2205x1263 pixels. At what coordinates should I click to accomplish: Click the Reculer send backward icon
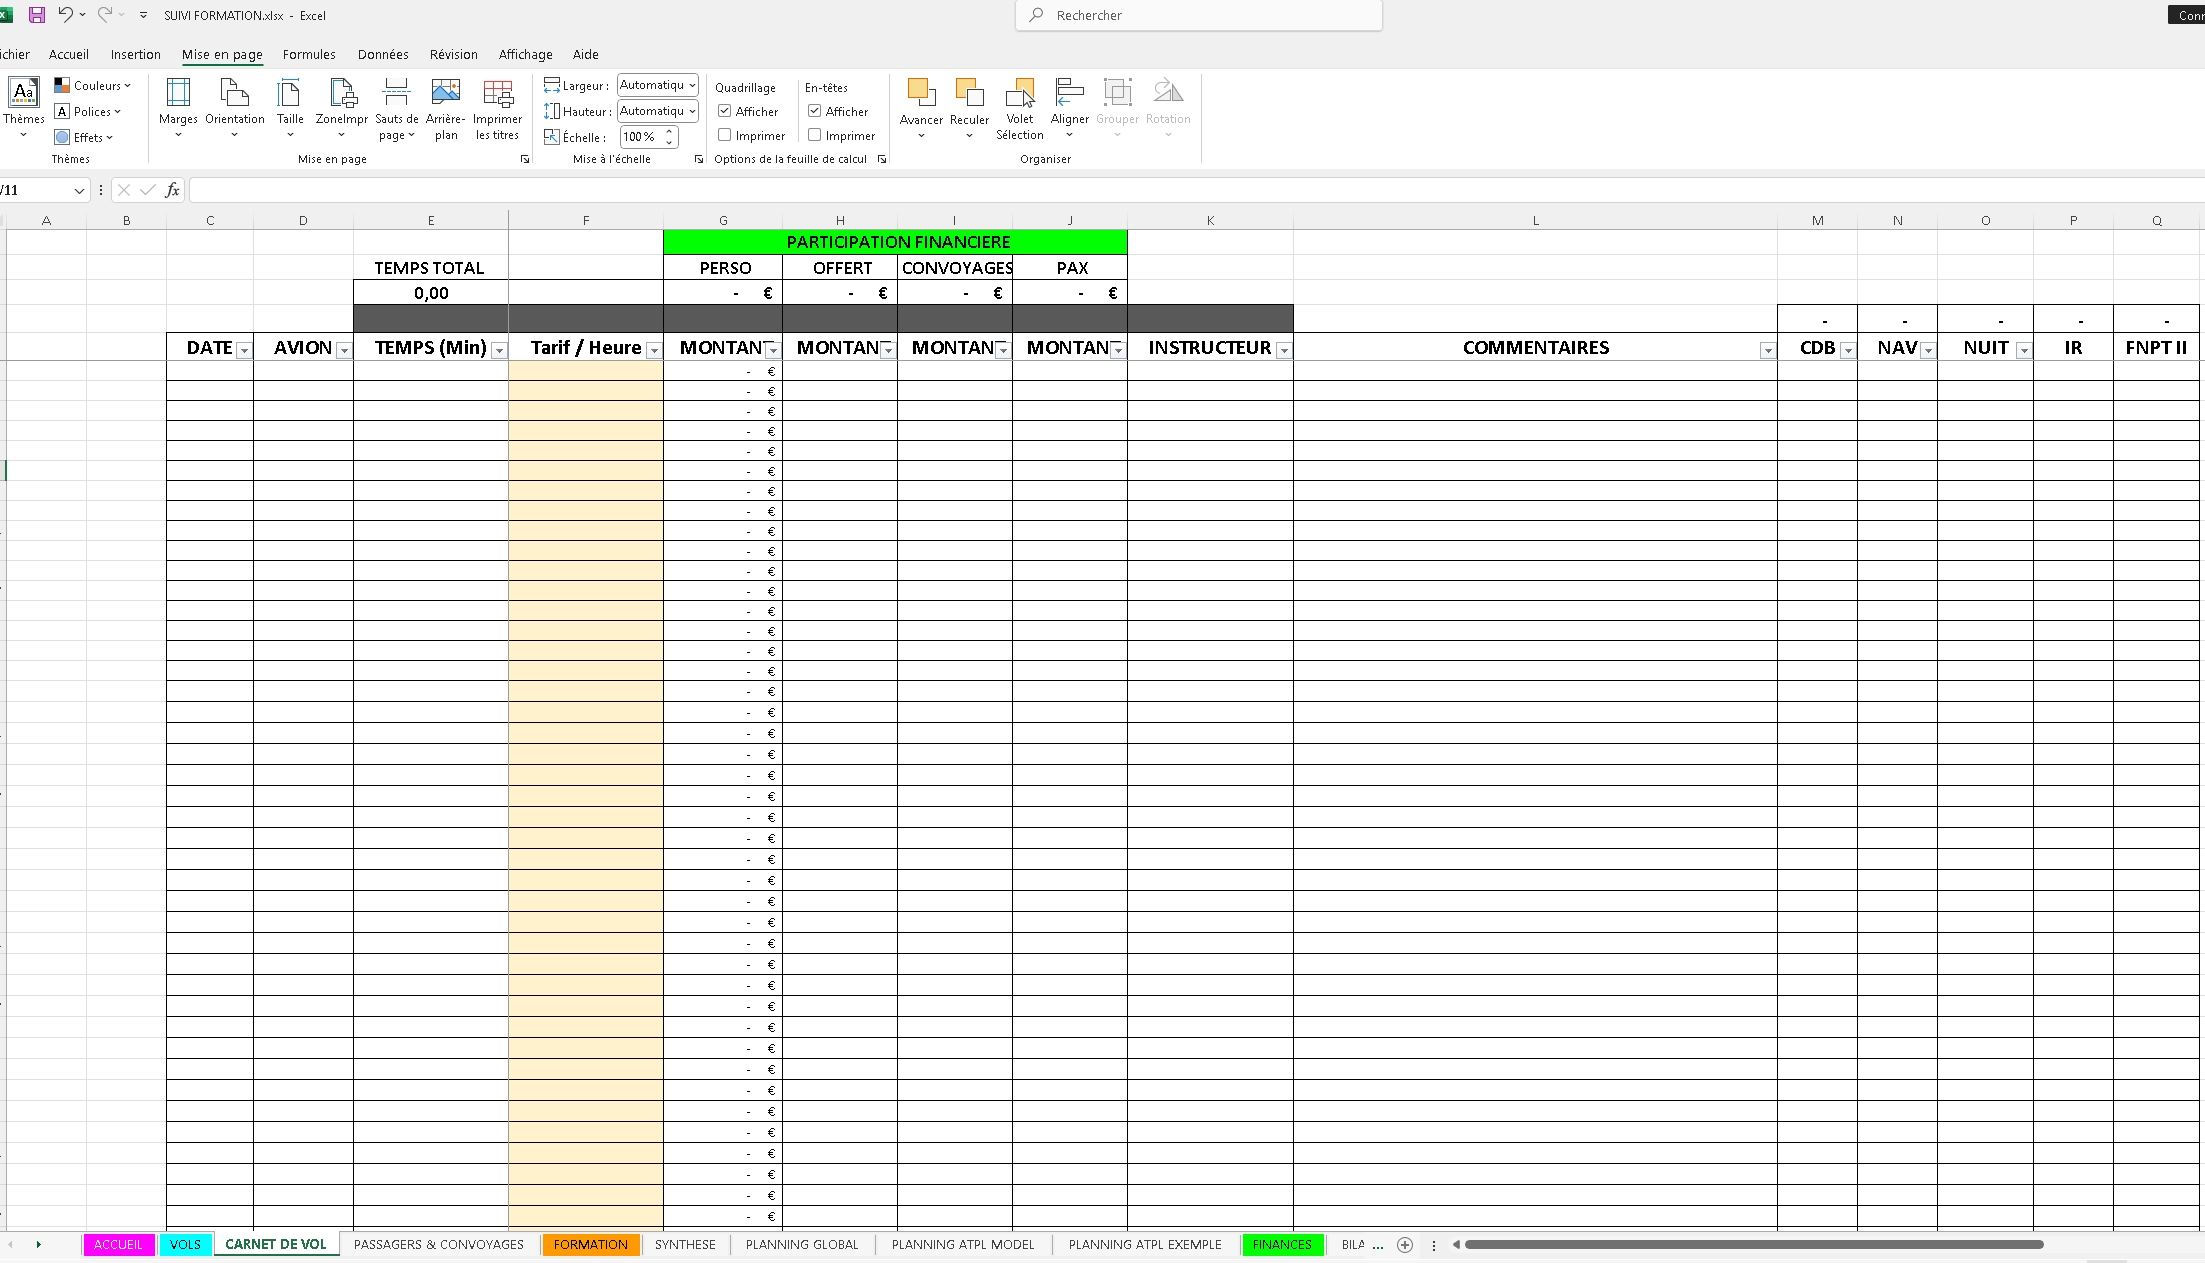coord(969,93)
